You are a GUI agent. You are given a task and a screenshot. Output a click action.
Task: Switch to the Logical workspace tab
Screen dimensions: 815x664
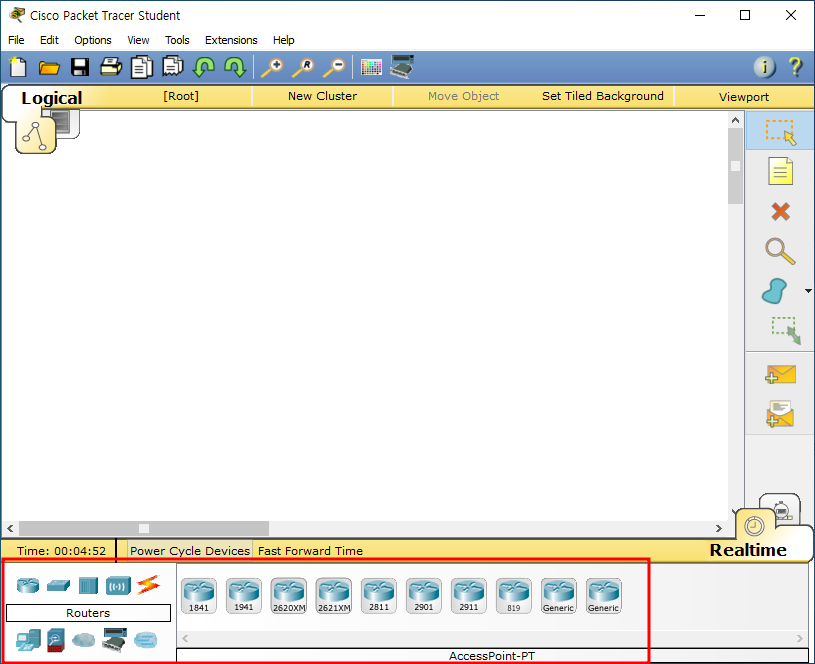tap(51, 98)
